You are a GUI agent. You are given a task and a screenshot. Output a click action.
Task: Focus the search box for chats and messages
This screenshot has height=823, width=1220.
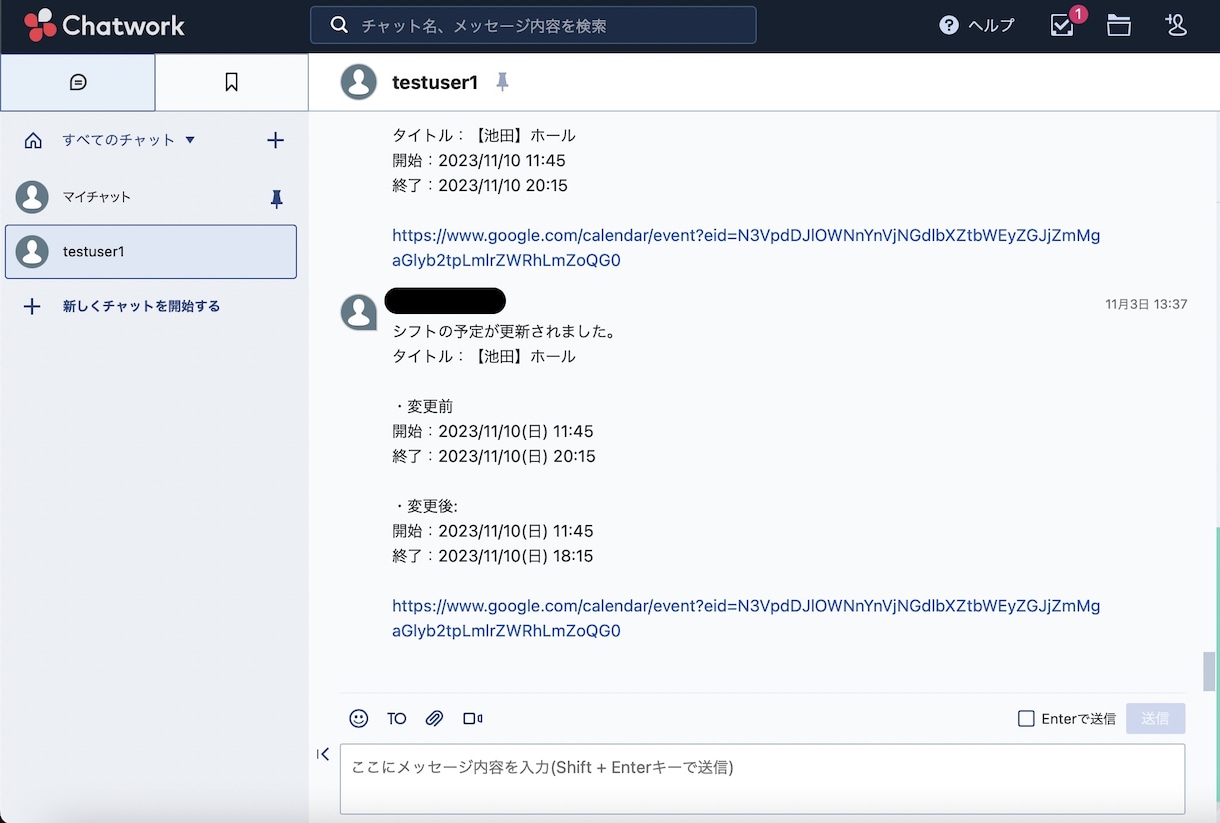pyautogui.click(x=533, y=25)
